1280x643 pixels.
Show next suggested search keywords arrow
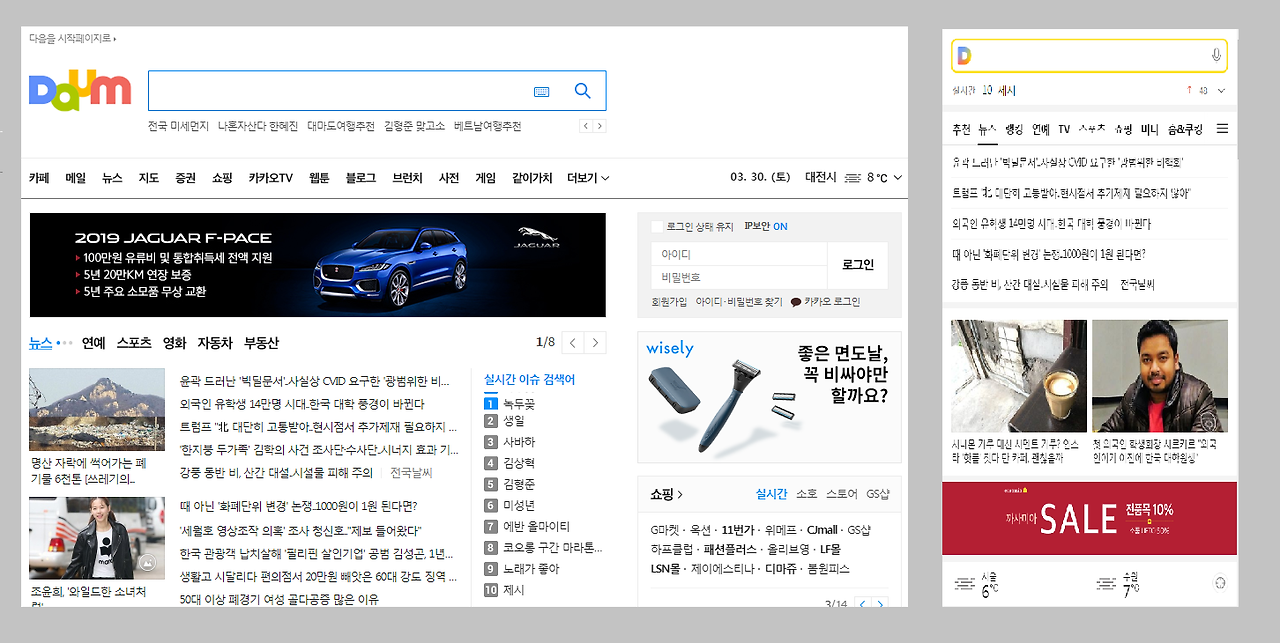[x=599, y=126]
